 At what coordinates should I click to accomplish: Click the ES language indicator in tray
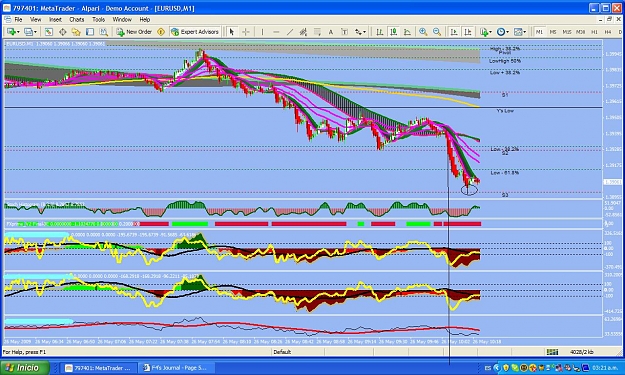click(488, 368)
